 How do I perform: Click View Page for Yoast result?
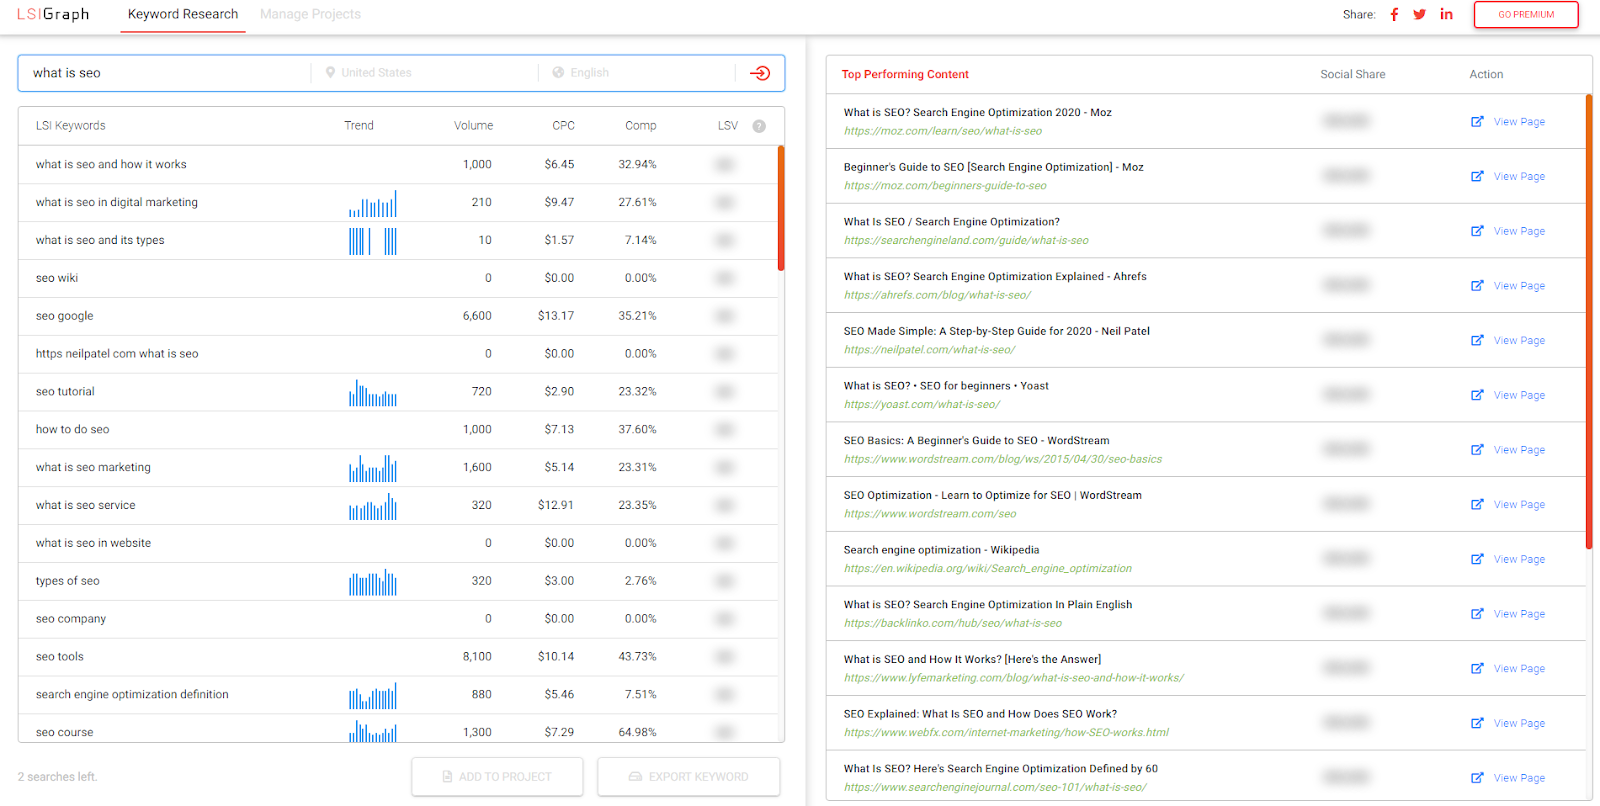click(x=1519, y=396)
